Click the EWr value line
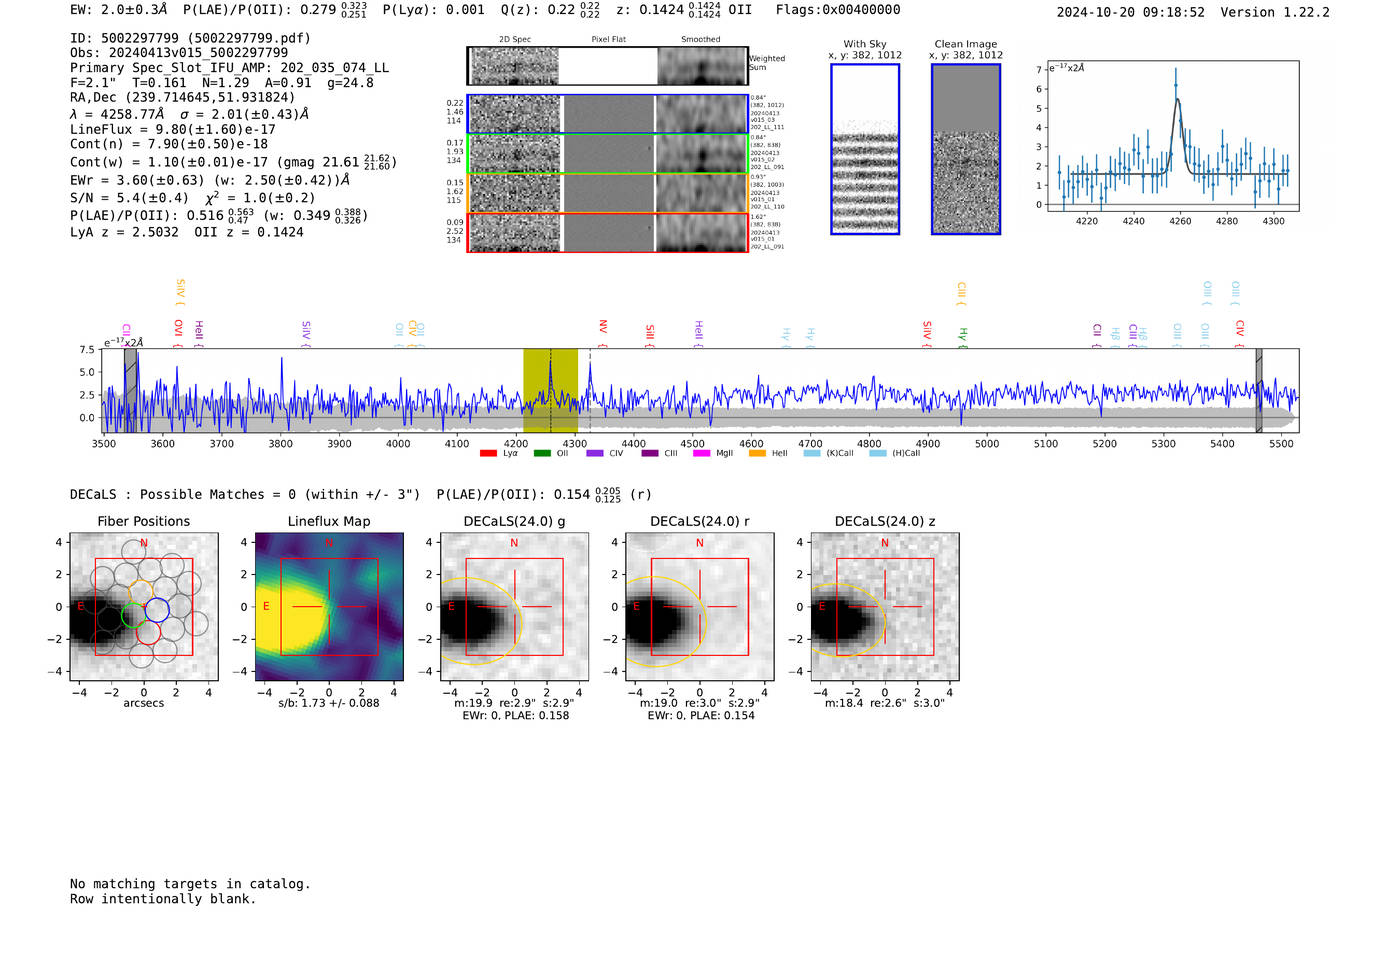This screenshot has height=953, width=1400. [210, 180]
